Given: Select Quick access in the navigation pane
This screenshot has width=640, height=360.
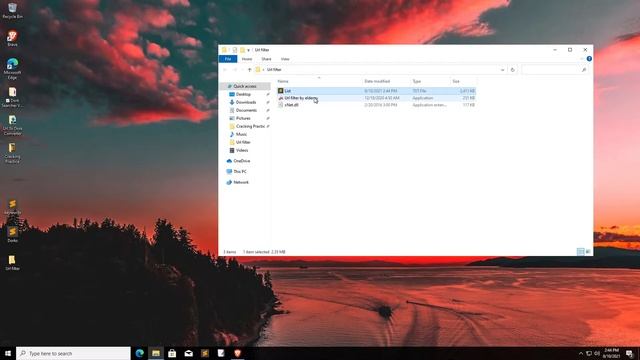Looking at the screenshot, I should point(245,86).
